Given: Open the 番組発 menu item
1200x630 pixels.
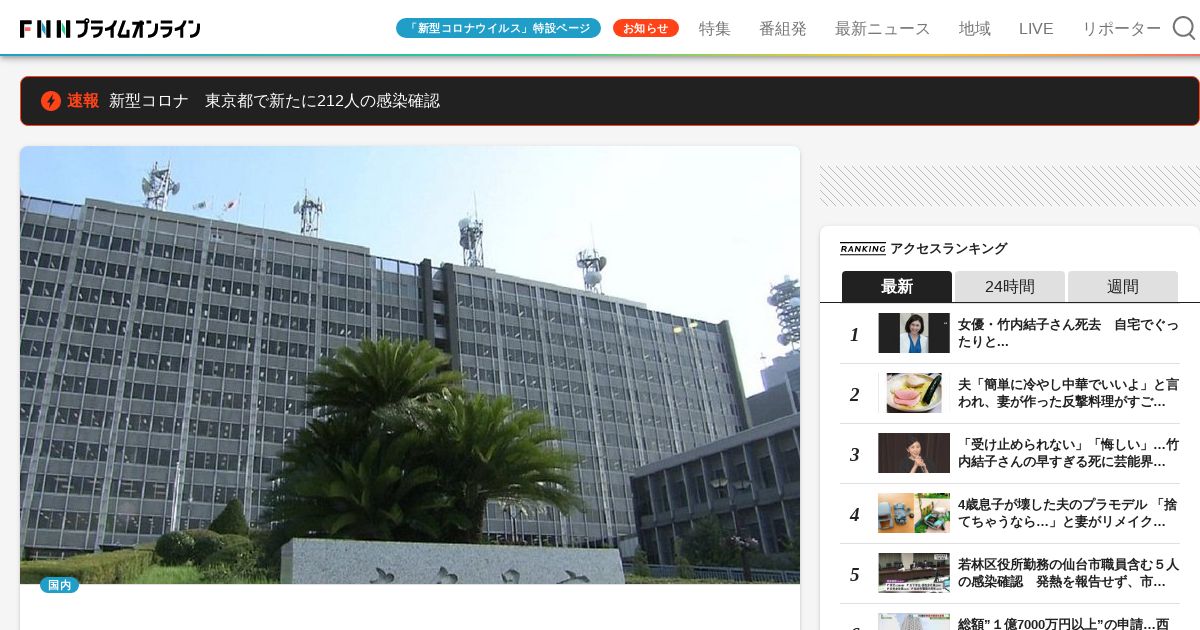Looking at the screenshot, I should coord(783,28).
